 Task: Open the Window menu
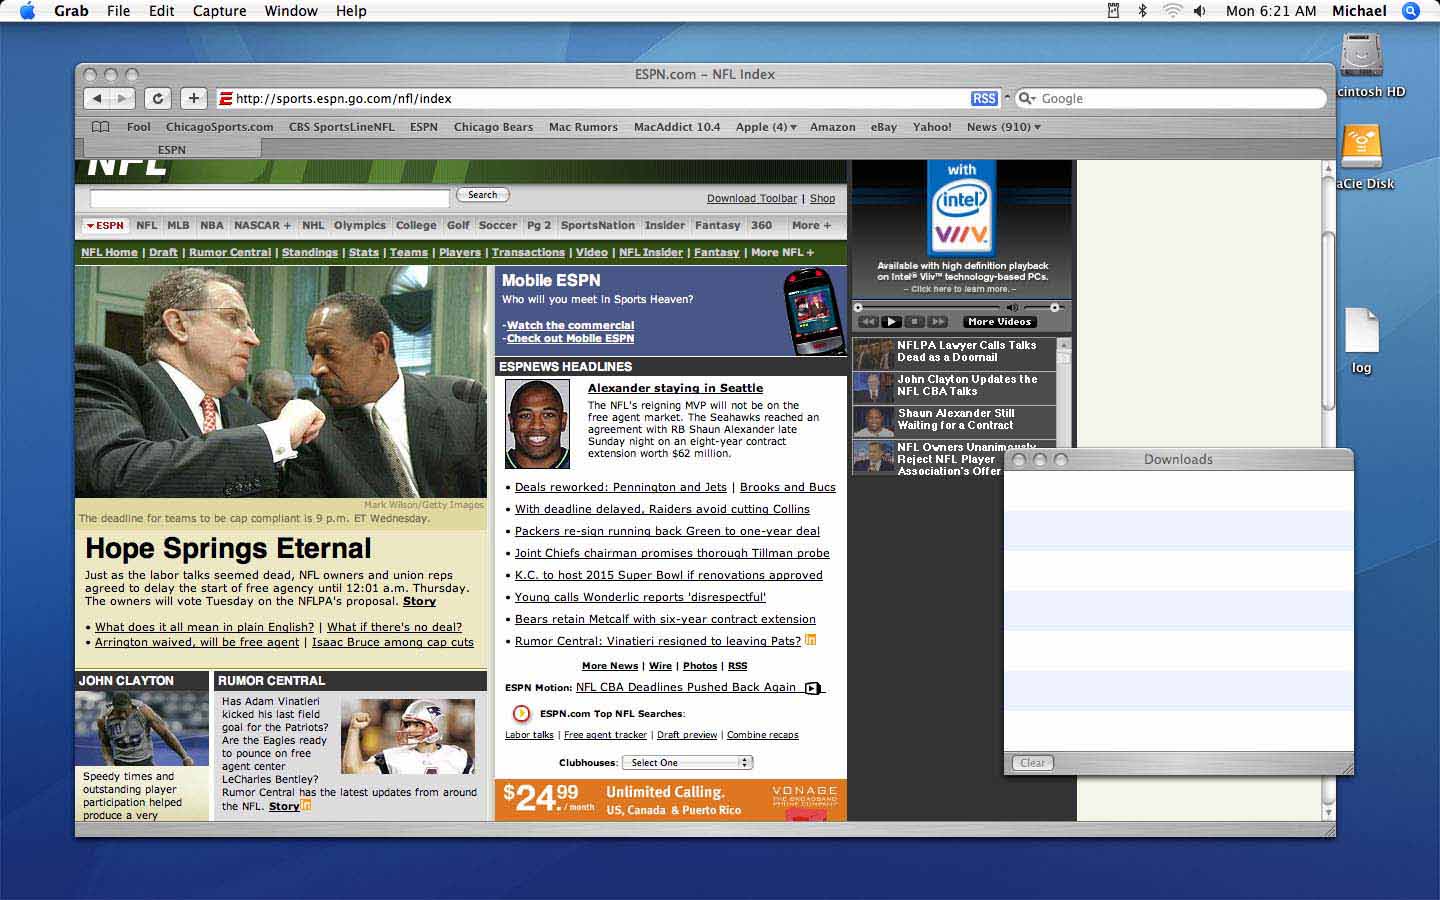tap(291, 11)
